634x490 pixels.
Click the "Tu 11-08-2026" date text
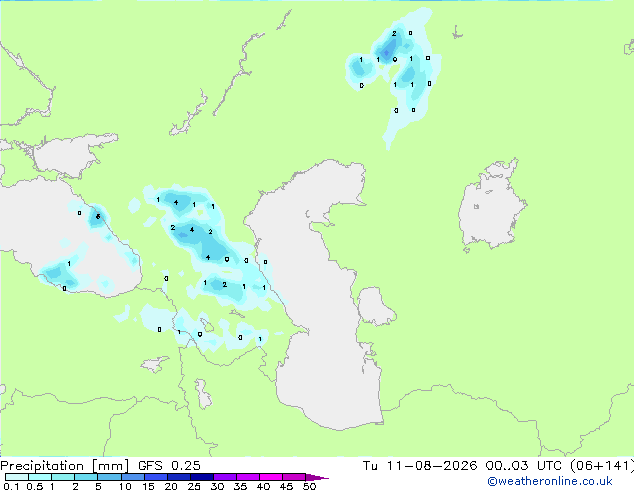[x=420, y=466]
